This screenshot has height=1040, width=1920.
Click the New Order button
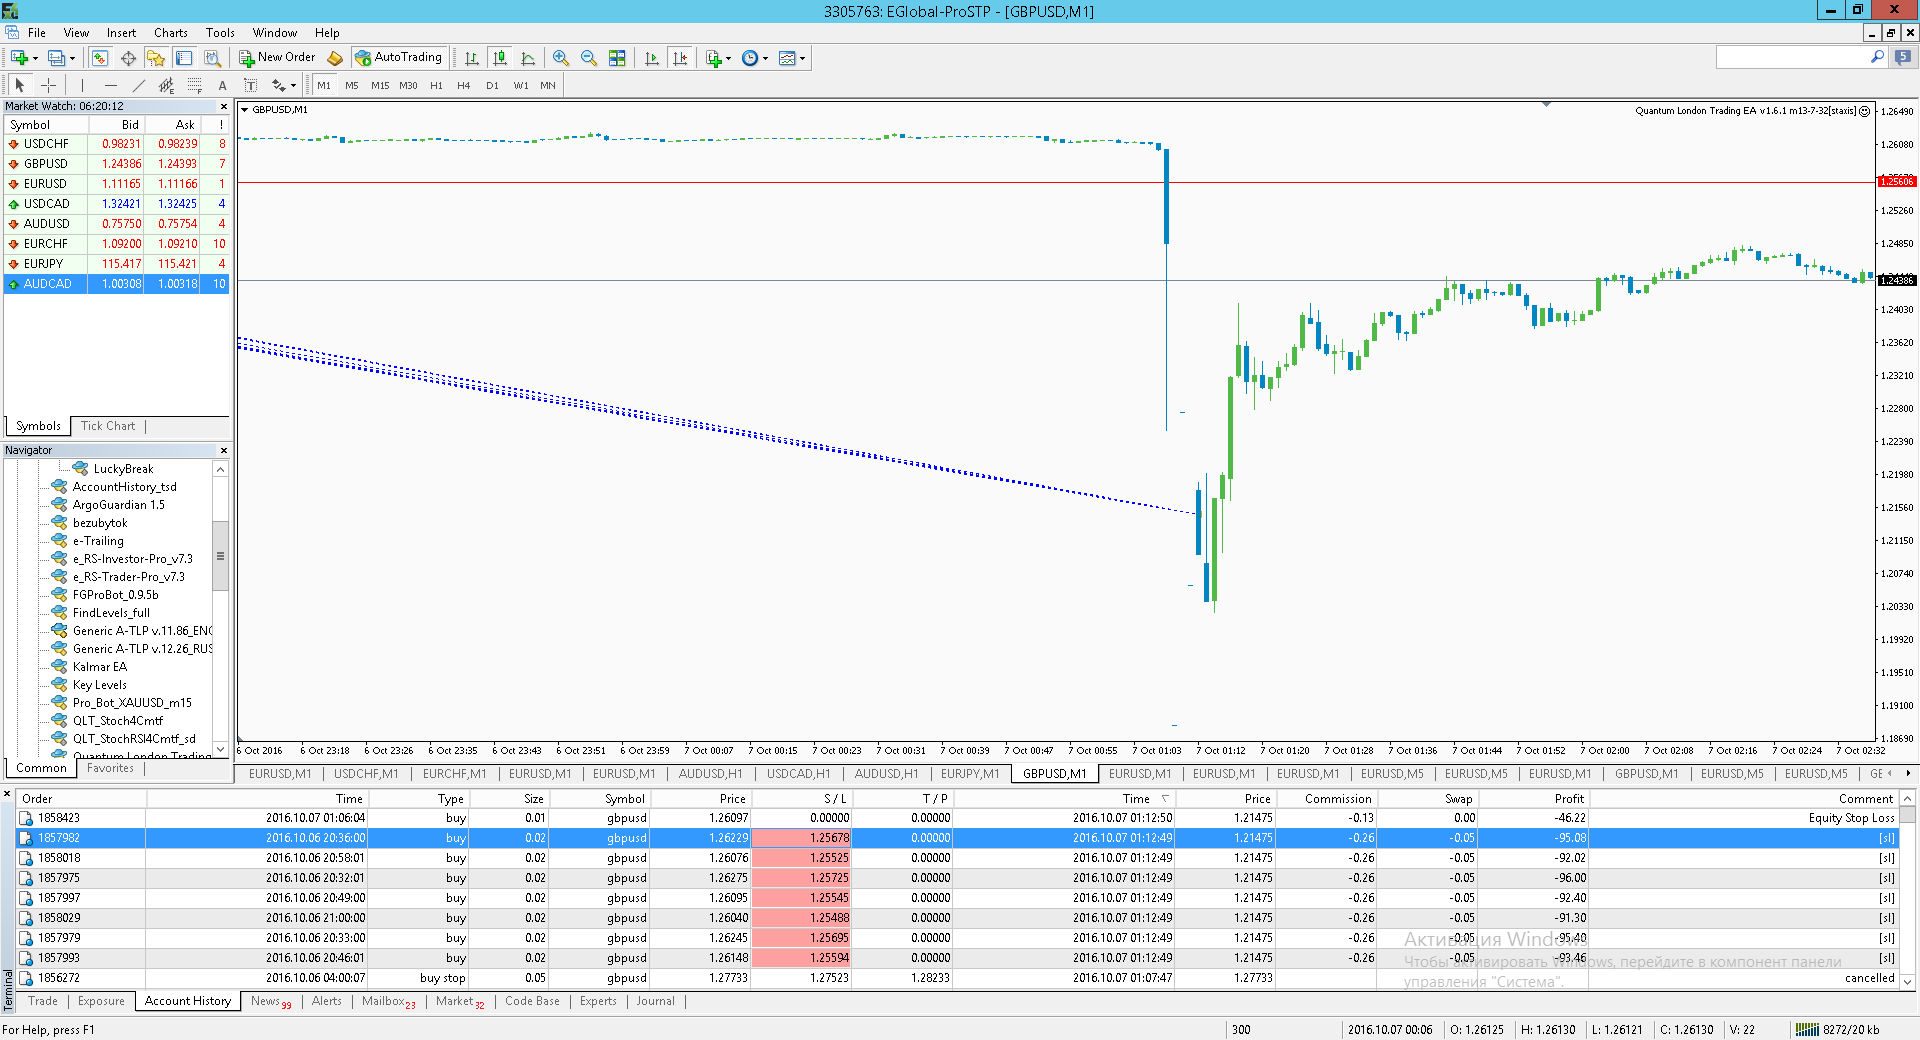277,58
